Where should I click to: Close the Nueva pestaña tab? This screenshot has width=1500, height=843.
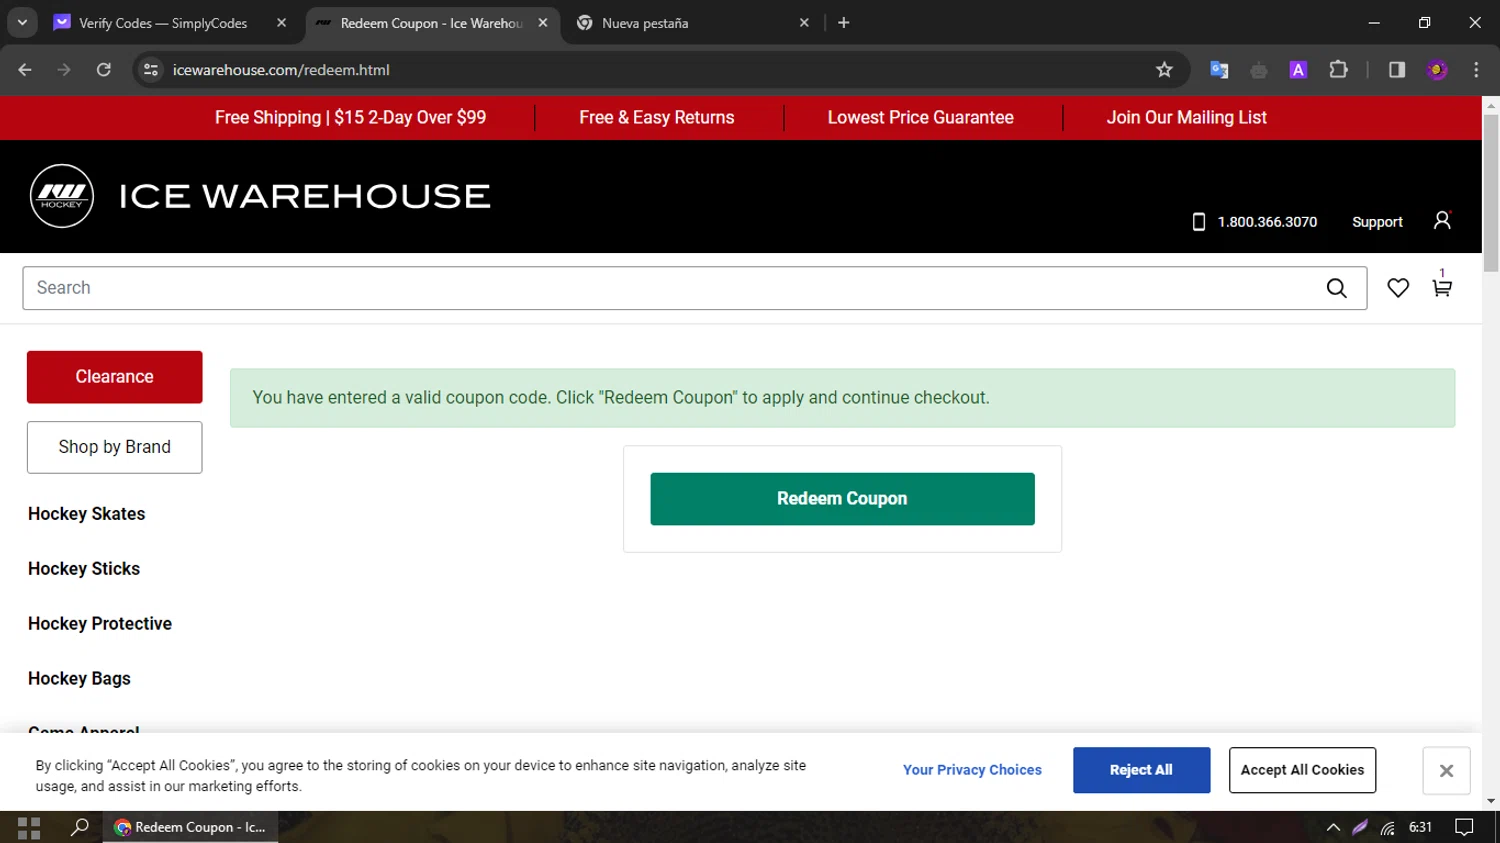coord(804,23)
